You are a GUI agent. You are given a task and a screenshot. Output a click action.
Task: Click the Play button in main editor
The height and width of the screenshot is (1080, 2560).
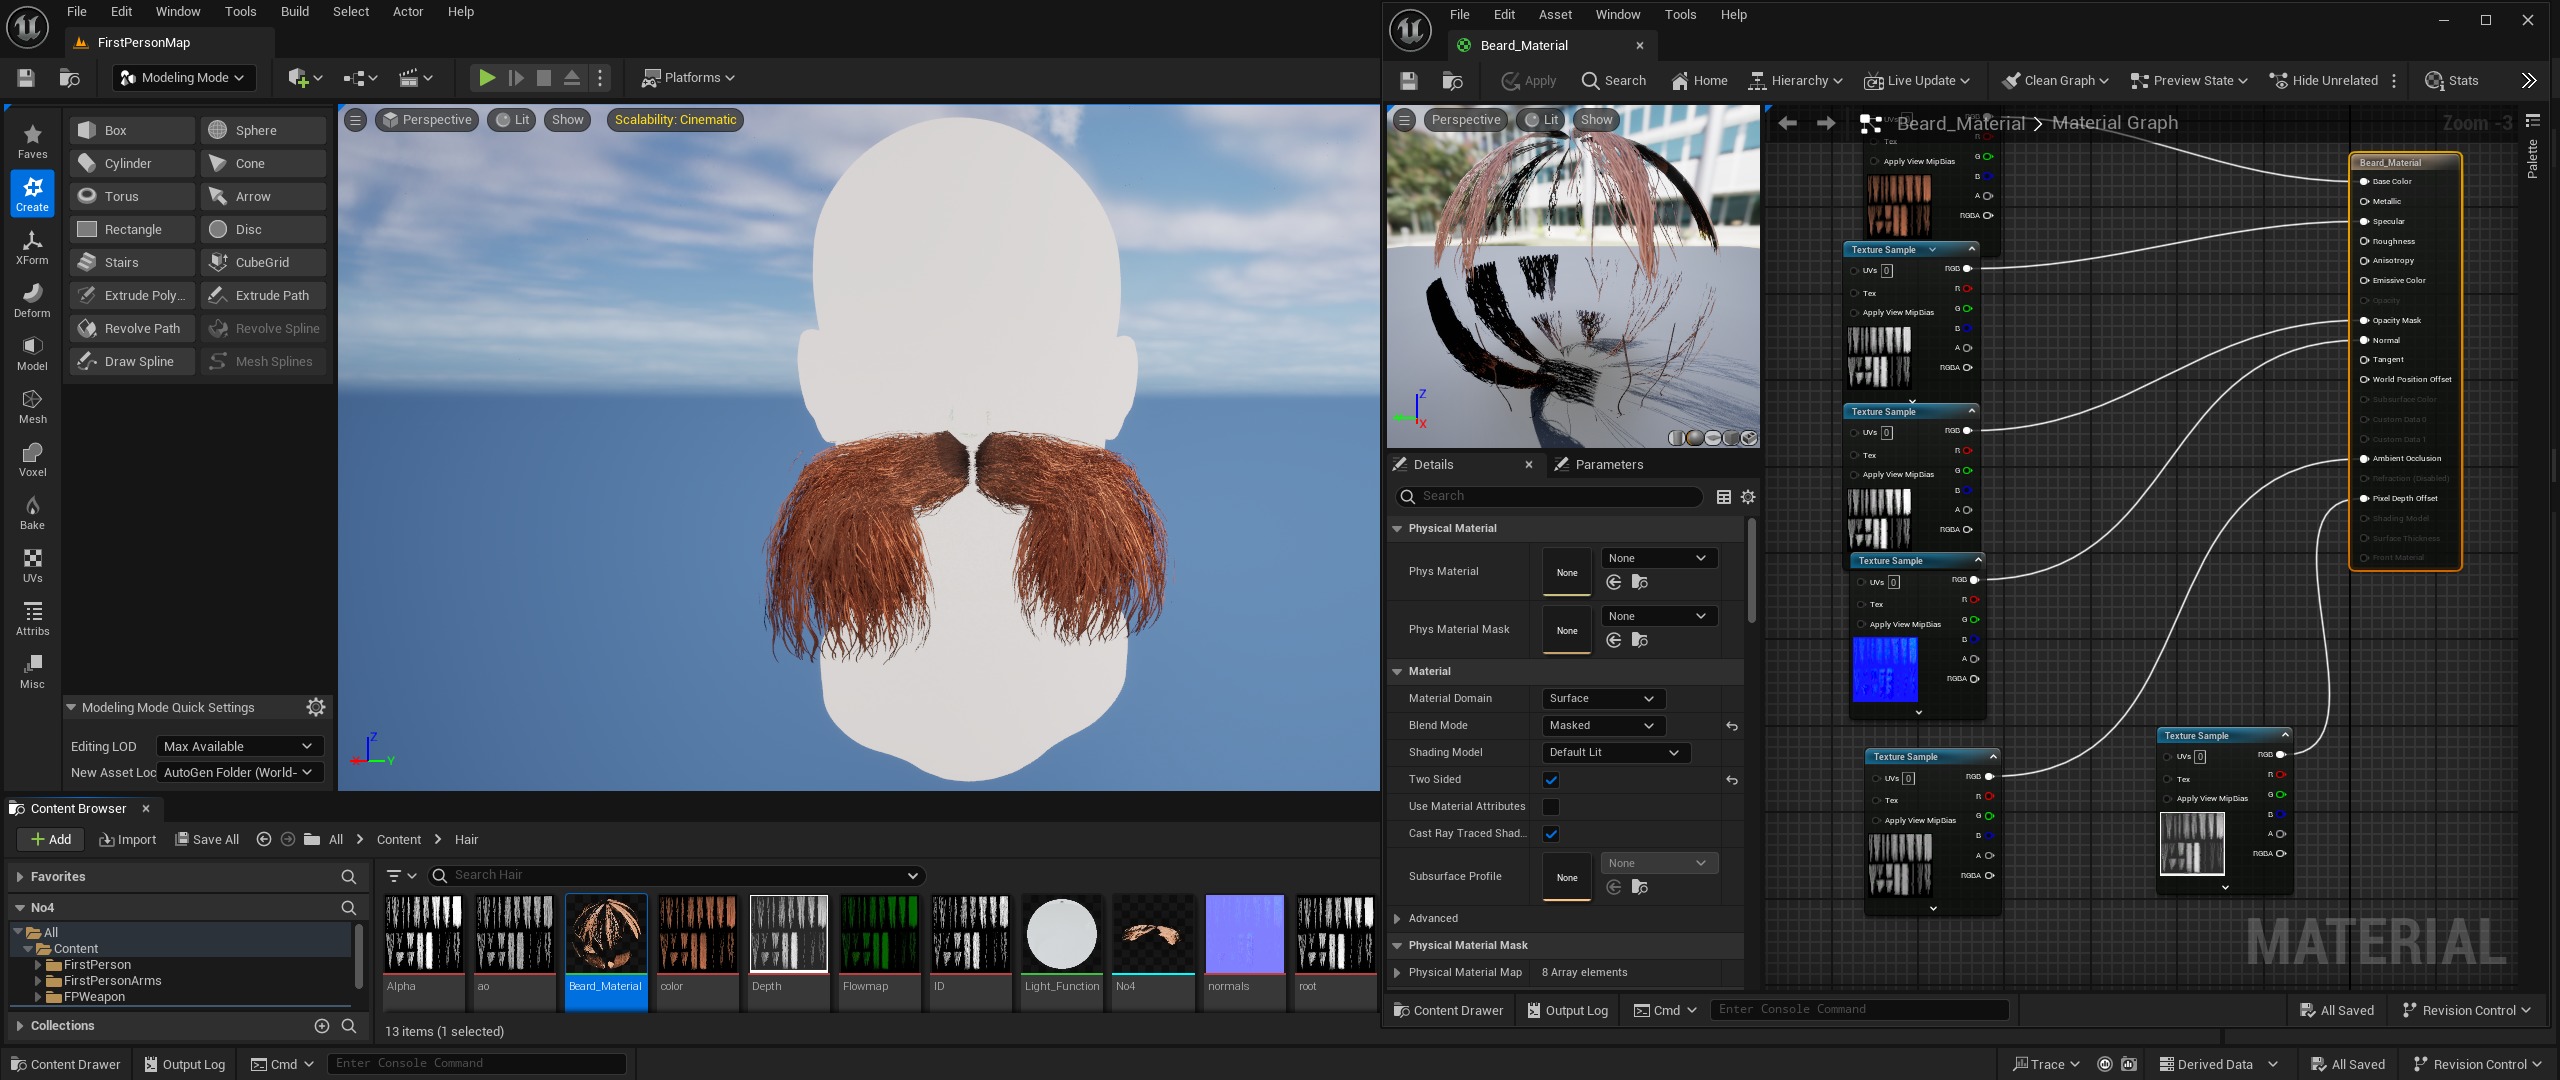click(x=486, y=77)
